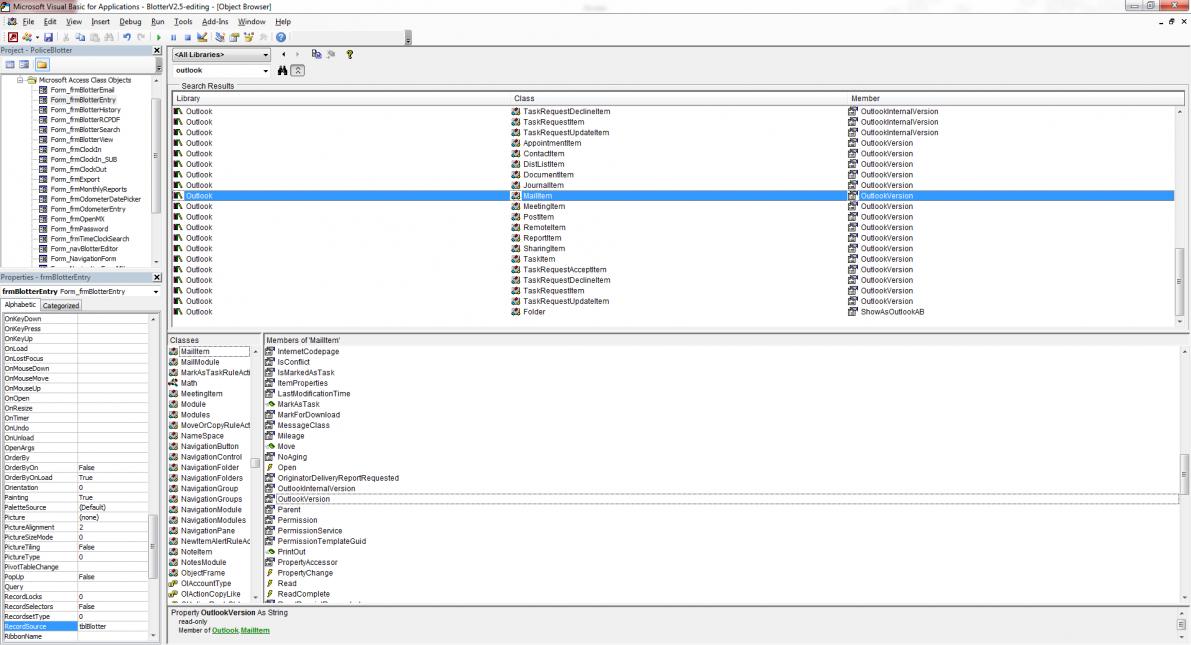Viewport: 1191px width, 645px height.
Task: Select the ShowAsOutlookAB member result
Action: [x=892, y=312]
